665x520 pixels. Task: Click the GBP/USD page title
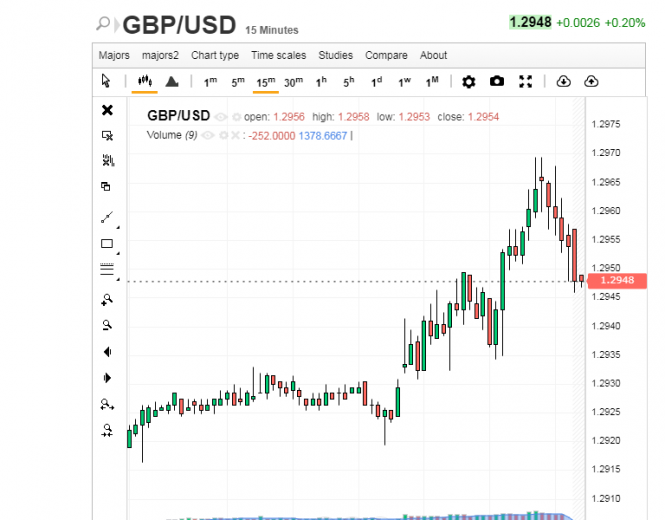tap(179, 25)
